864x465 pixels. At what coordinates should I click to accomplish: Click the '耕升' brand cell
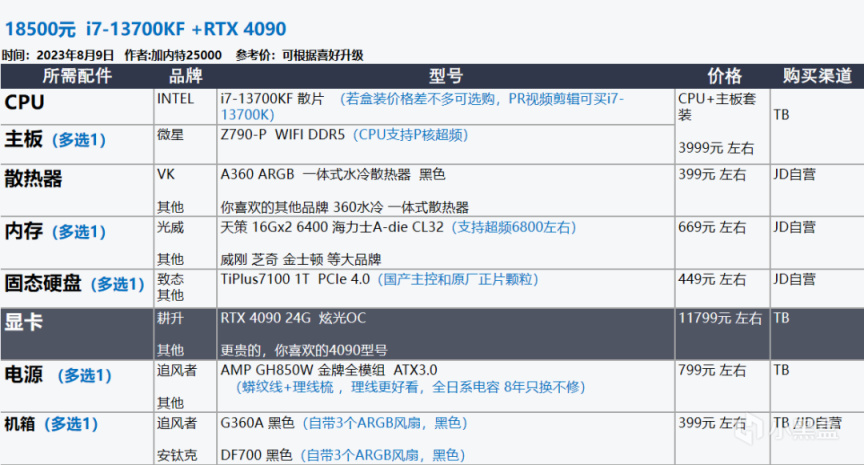pos(170,318)
